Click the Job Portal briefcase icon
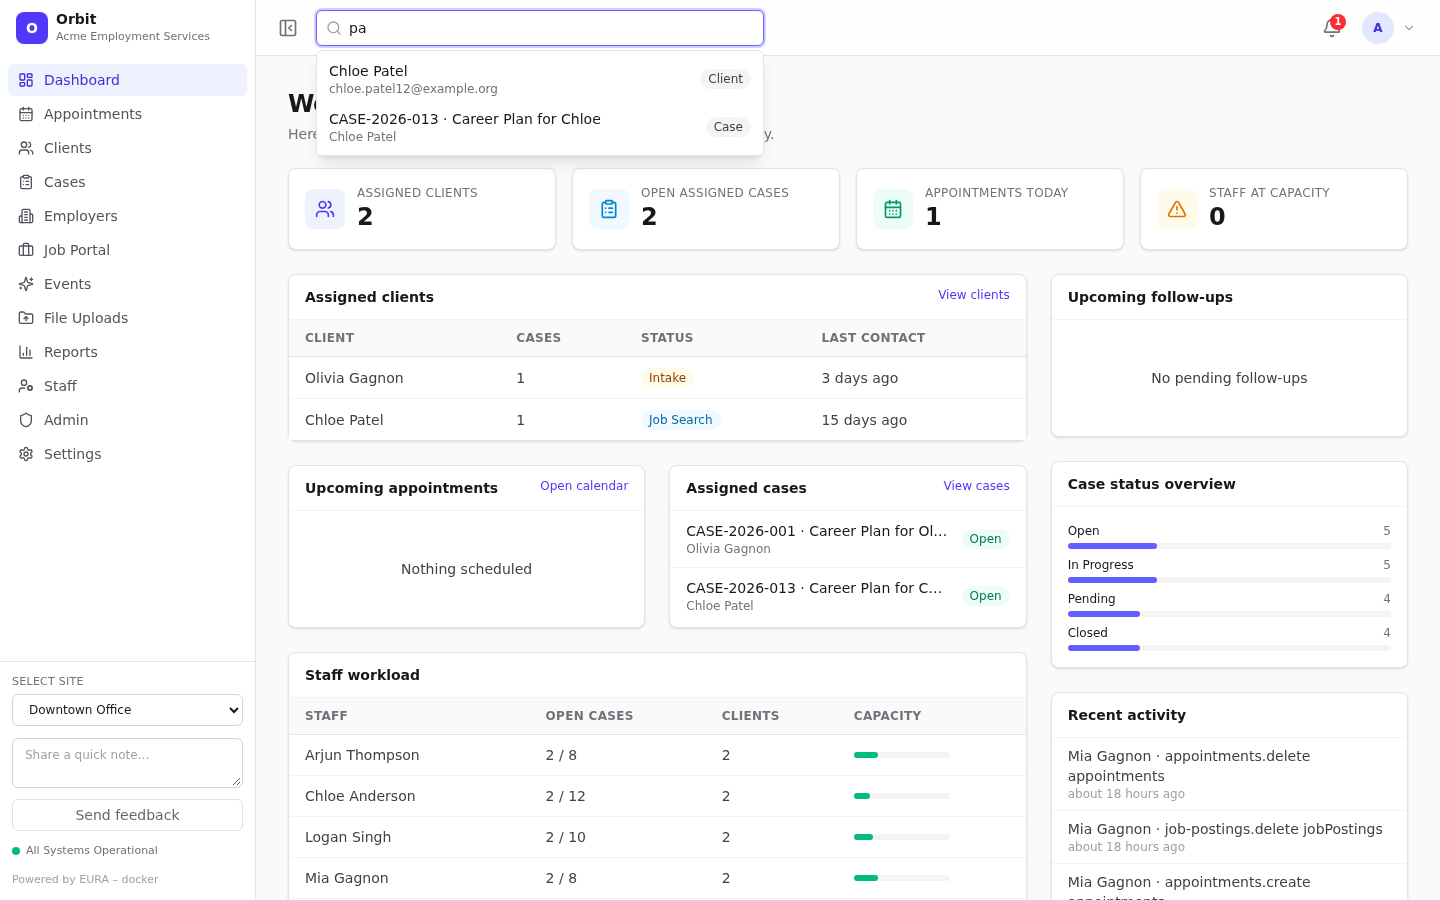The image size is (1440, 900). [26, 250]
